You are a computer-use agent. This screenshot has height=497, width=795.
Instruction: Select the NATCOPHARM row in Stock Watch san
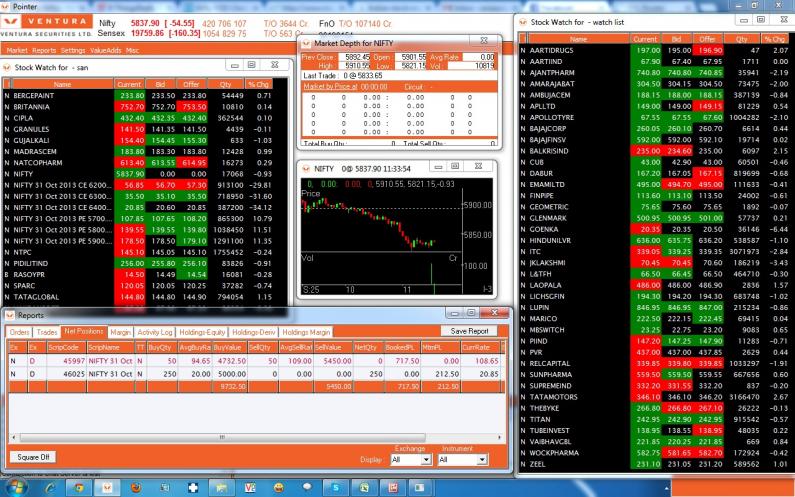[138, 163]
